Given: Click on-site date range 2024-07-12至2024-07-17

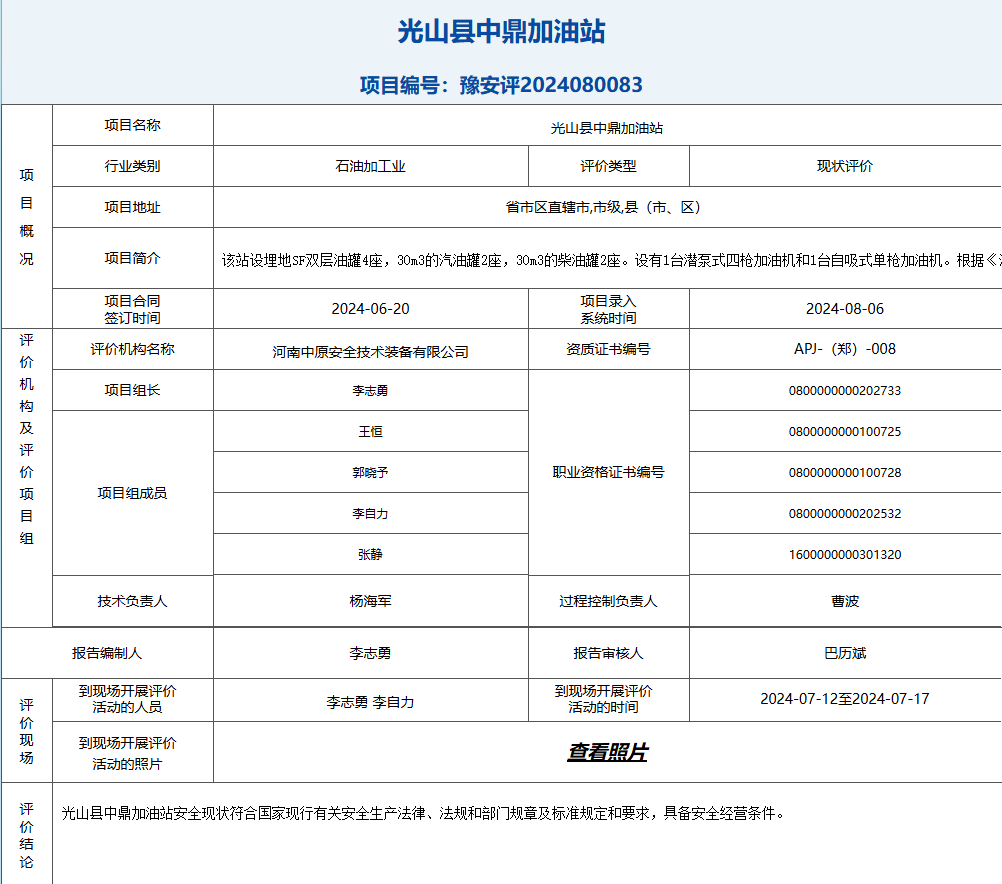Looking at the screenshot, I should pos(845,699).
